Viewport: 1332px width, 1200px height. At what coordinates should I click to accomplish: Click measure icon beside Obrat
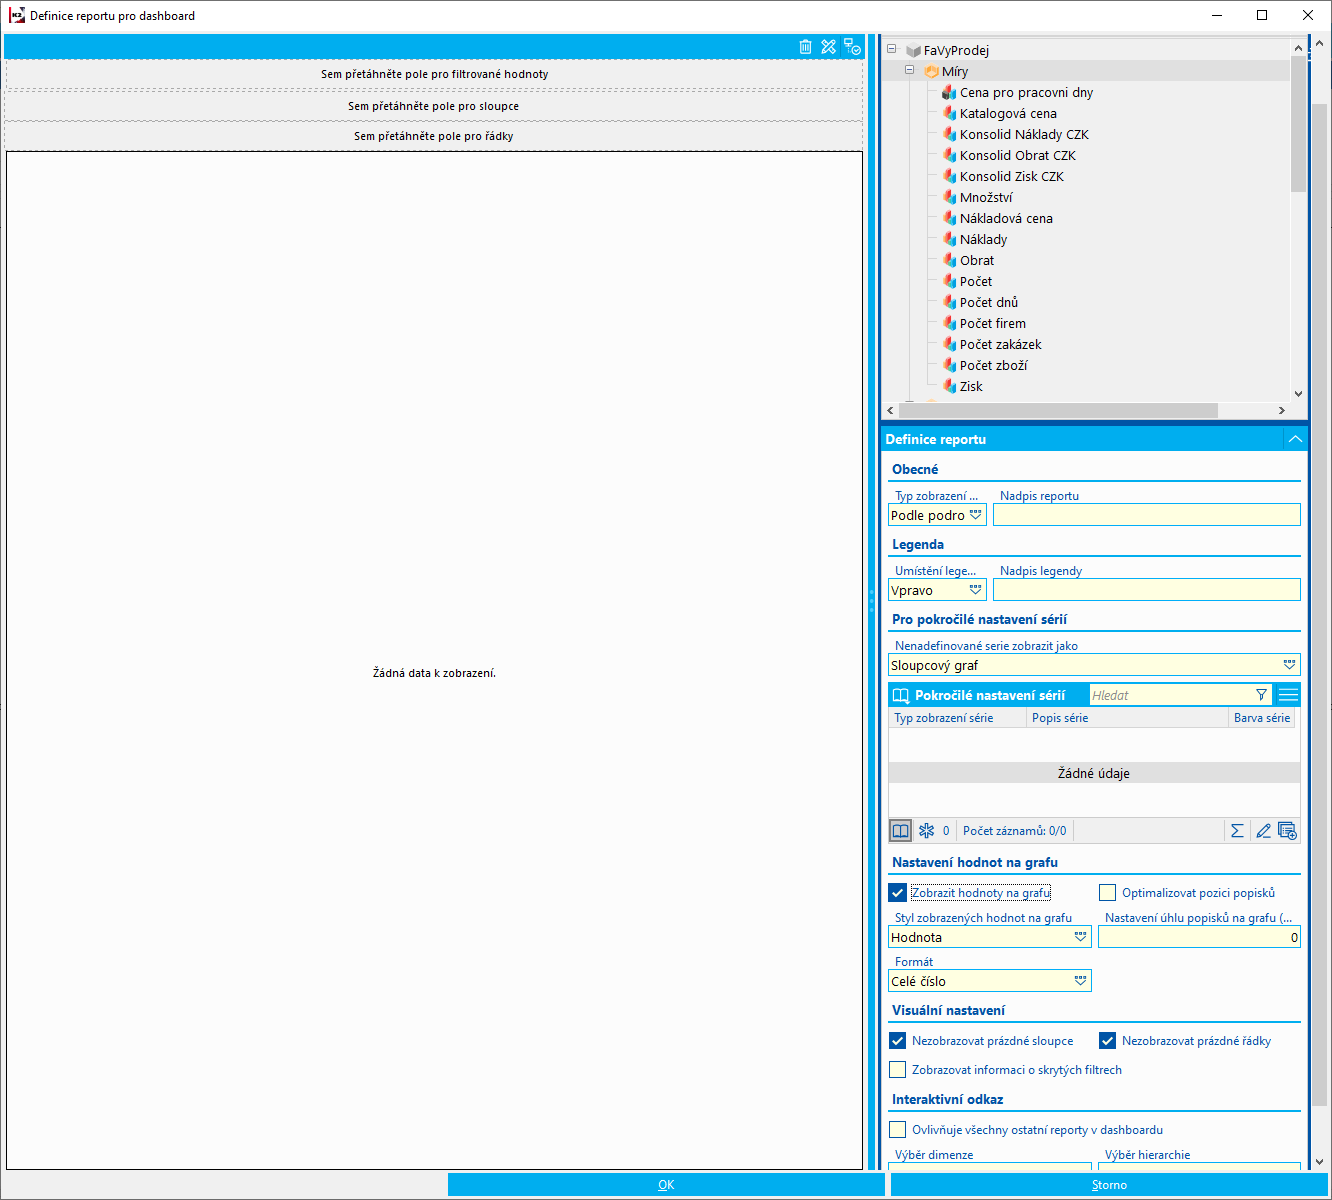click(949, 260)
